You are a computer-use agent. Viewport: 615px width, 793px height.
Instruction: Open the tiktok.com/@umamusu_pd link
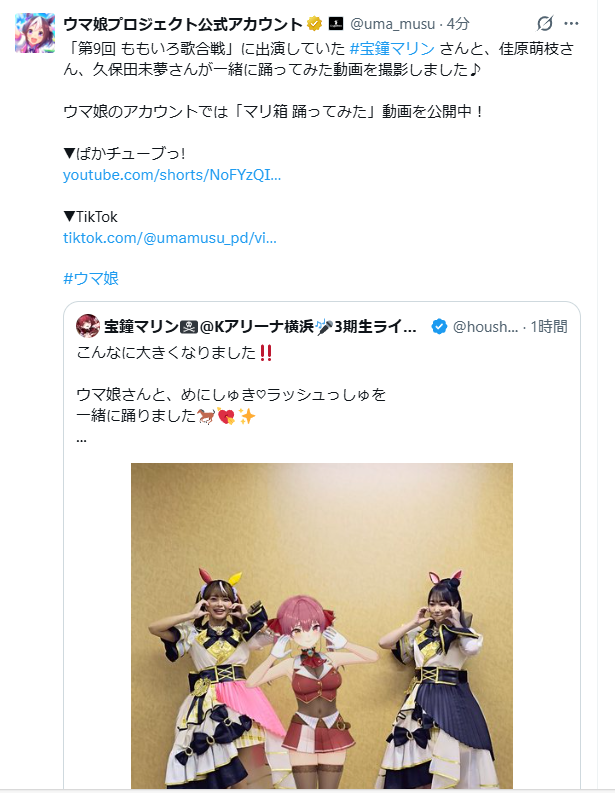(170, 238)
